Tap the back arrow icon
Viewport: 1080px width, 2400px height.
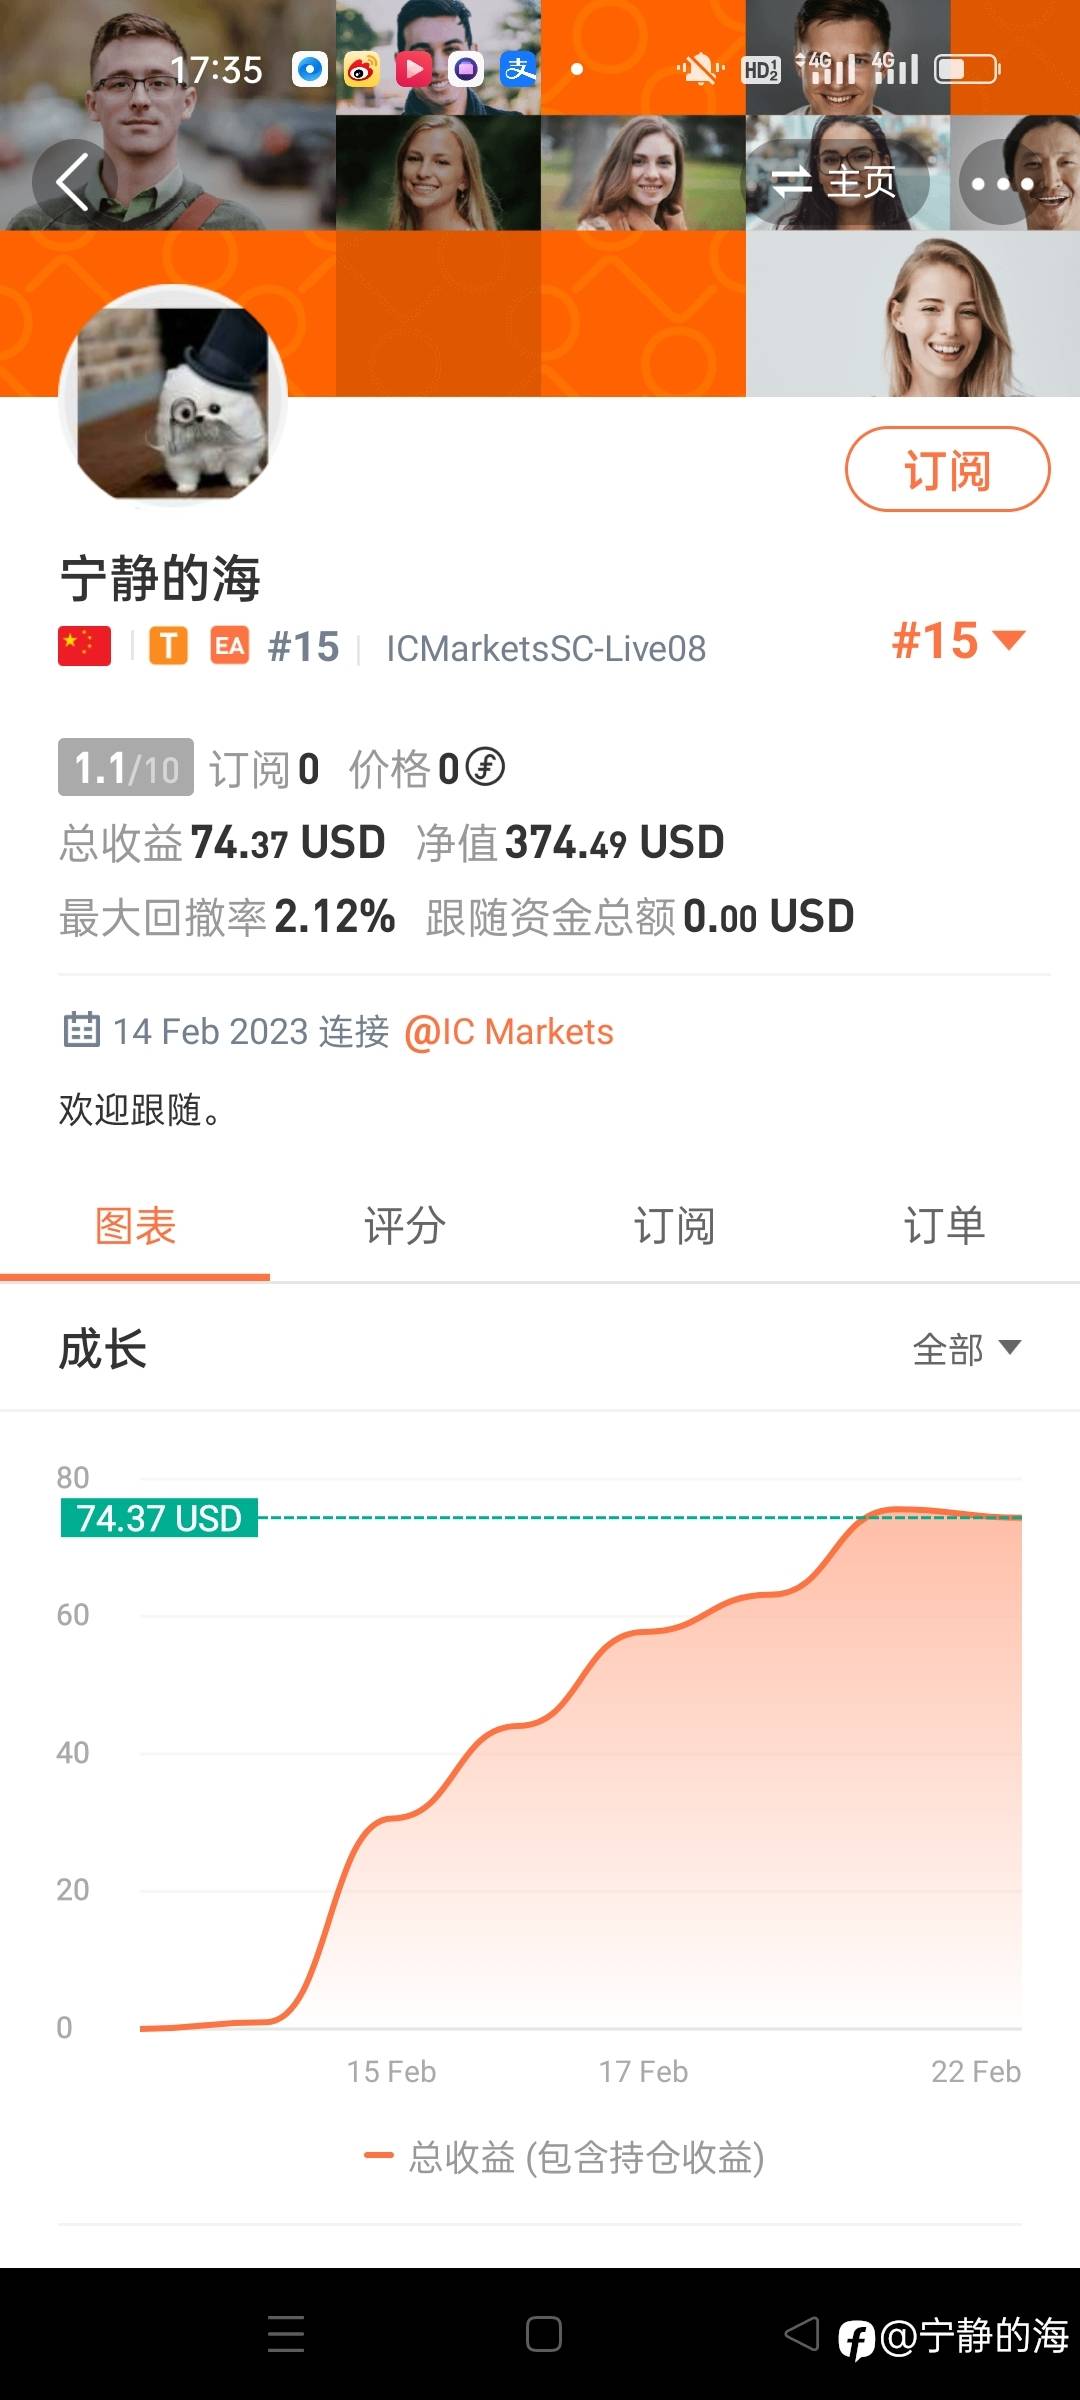click(73, 182)
